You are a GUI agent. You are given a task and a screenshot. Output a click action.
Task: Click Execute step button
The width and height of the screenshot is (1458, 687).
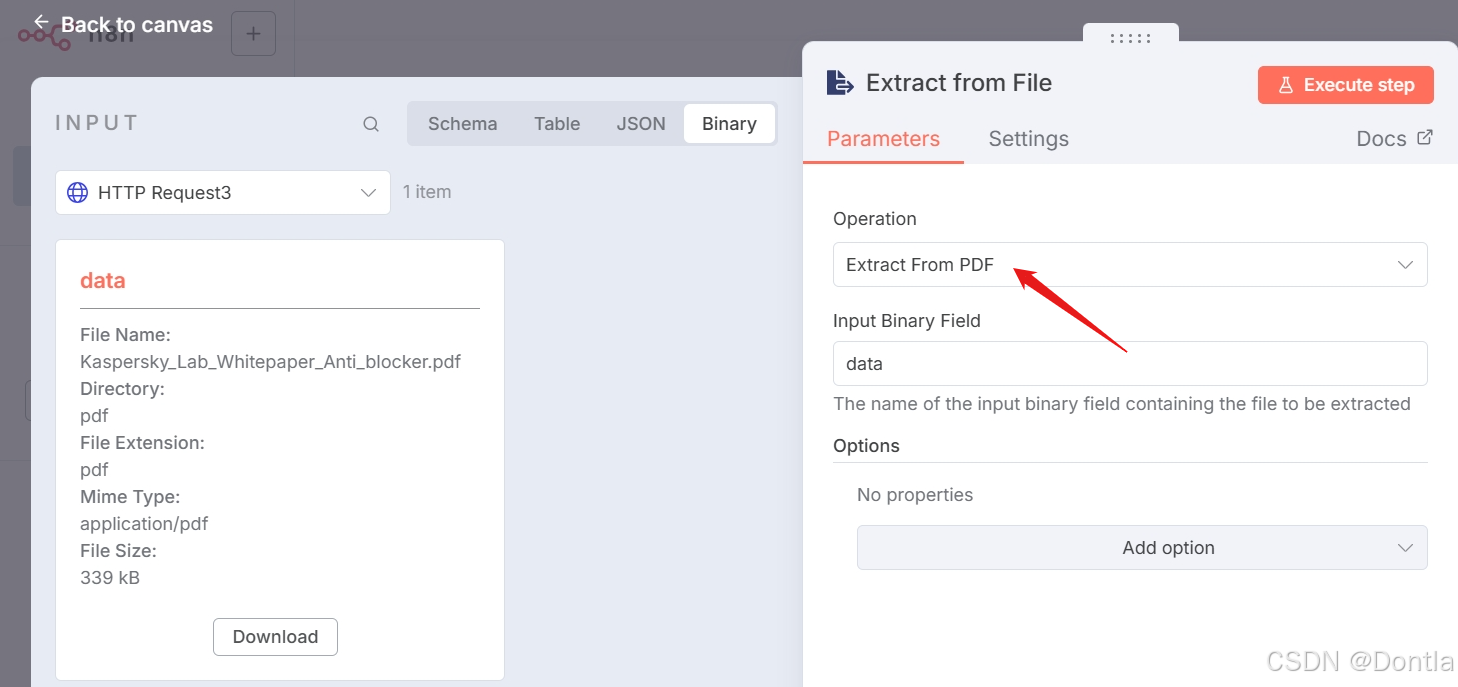(x=1346, y=85)
